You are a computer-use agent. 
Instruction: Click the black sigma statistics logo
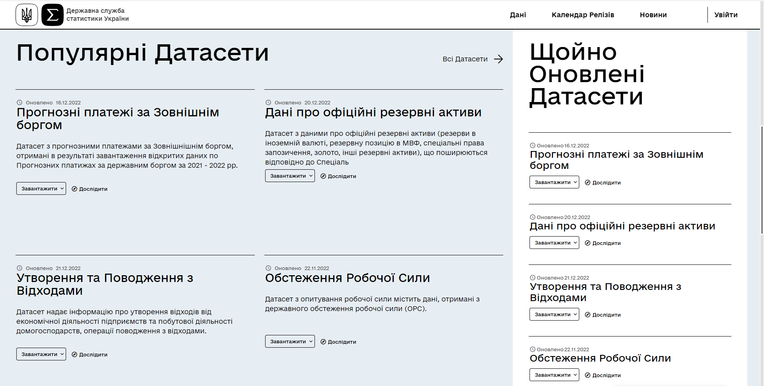[x=53, y=15]
